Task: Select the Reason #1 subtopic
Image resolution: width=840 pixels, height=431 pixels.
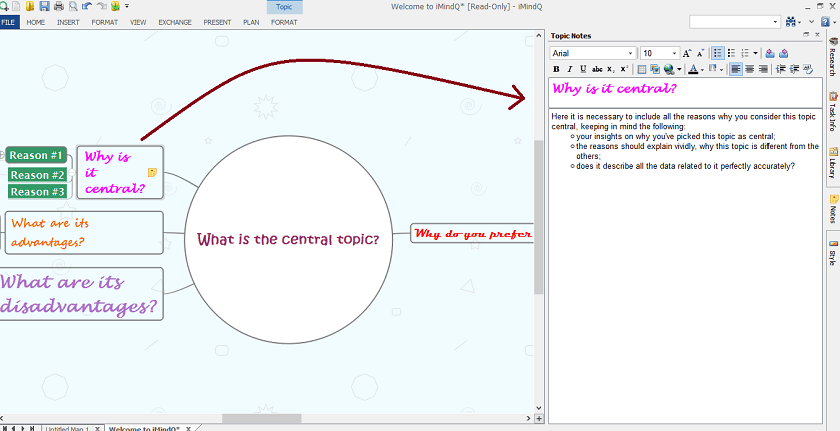Action: 36,156
